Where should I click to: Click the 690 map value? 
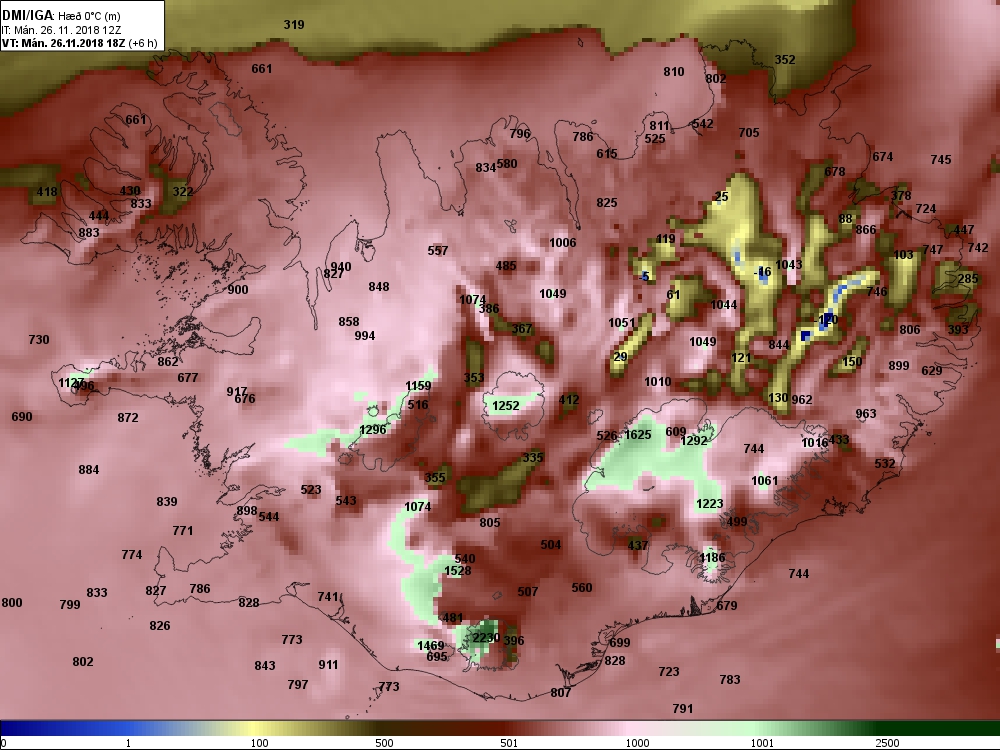[22, 417]
